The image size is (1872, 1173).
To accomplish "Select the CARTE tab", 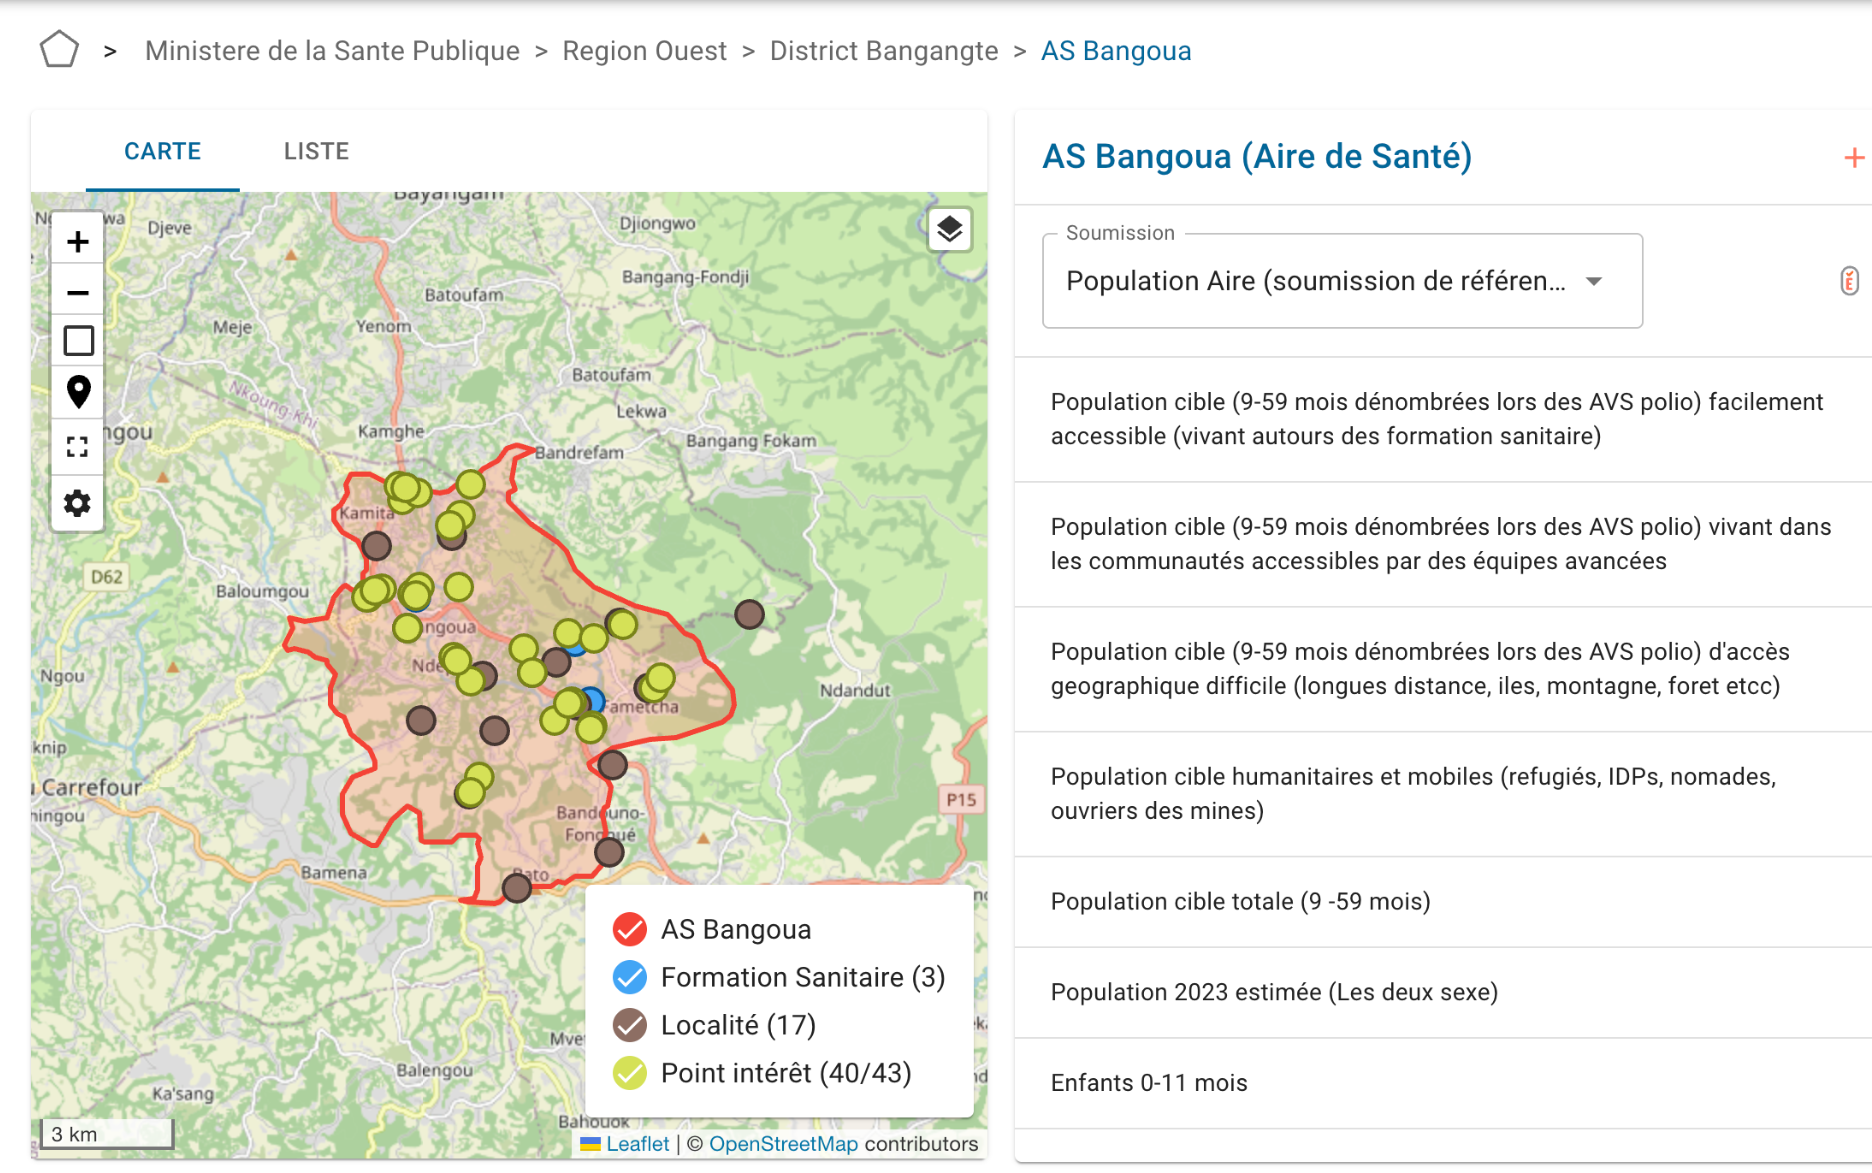I will pyautogui.click(x=162, y=151).
